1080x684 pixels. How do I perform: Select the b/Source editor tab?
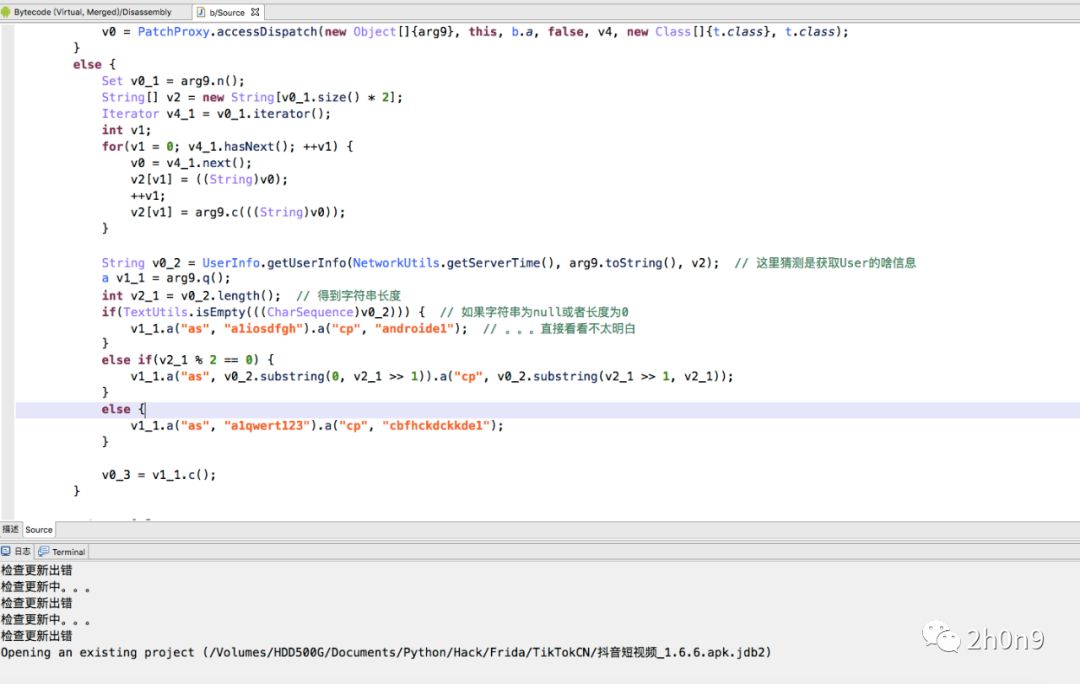[227, 12]
